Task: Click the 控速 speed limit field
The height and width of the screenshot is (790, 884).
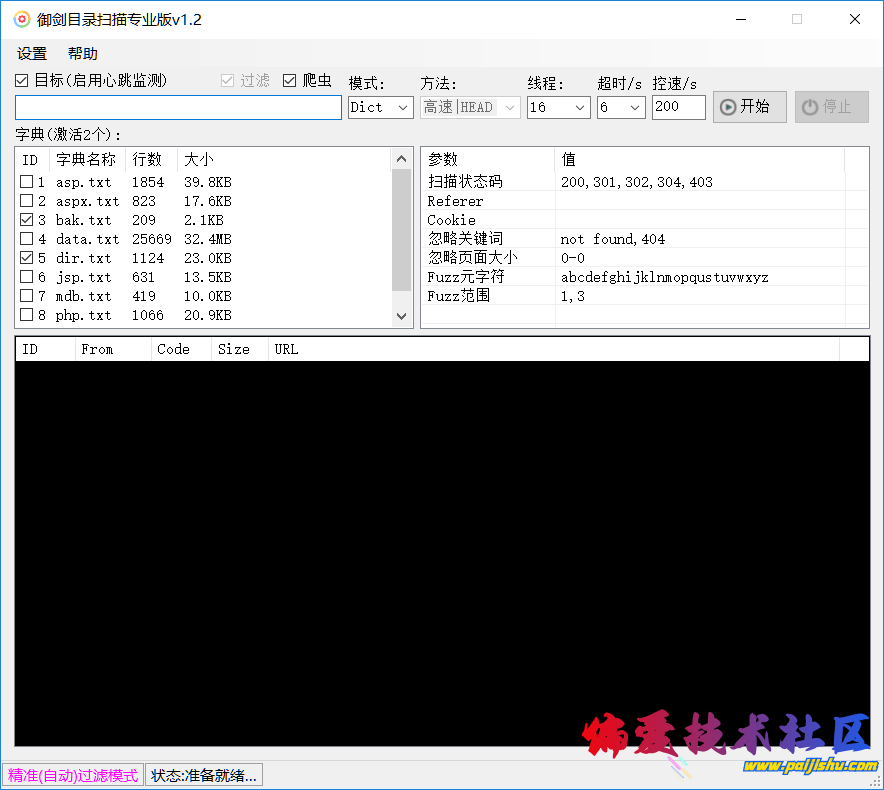Action: tap(678, 107)
